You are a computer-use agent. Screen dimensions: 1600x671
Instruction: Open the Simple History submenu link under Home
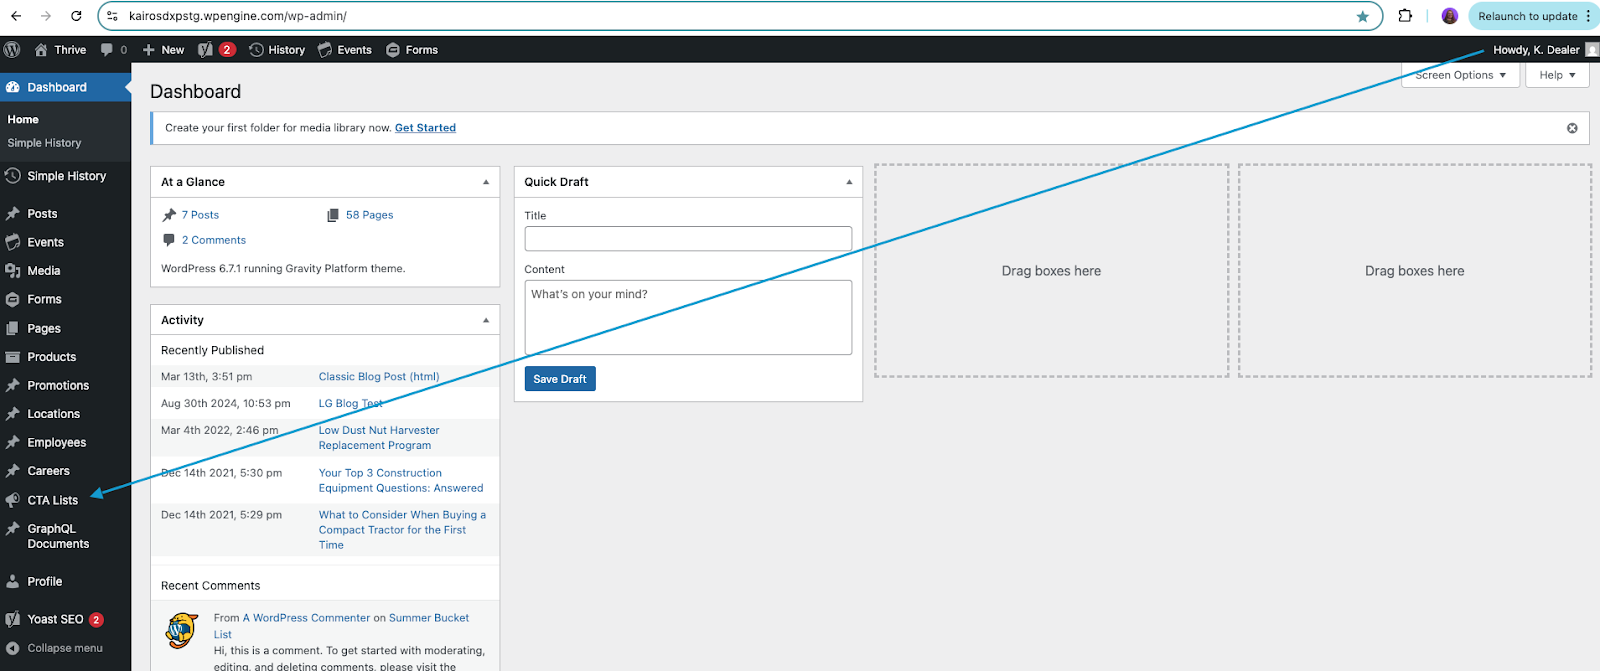click(44, 143)
